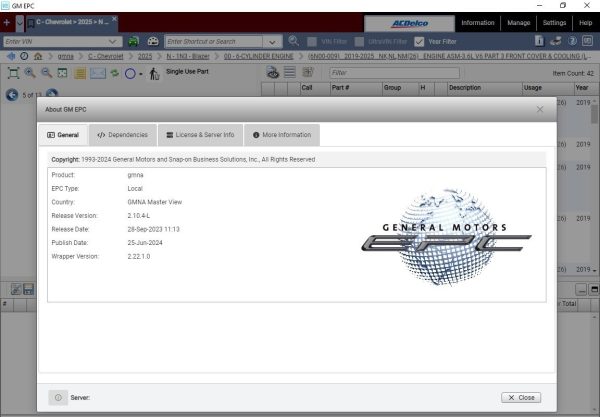
Task: Click the green expand illustration icon
Action: click(x=62, y=73)
